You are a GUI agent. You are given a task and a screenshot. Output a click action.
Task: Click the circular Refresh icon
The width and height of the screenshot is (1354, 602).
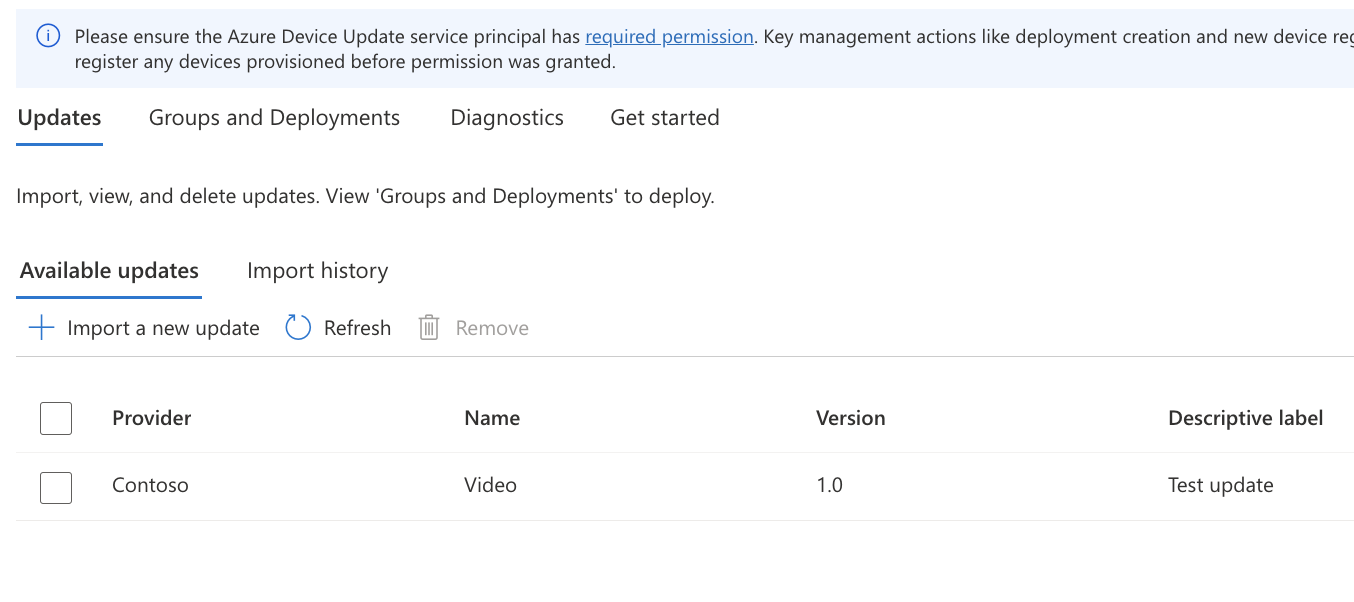coord(298,328)
